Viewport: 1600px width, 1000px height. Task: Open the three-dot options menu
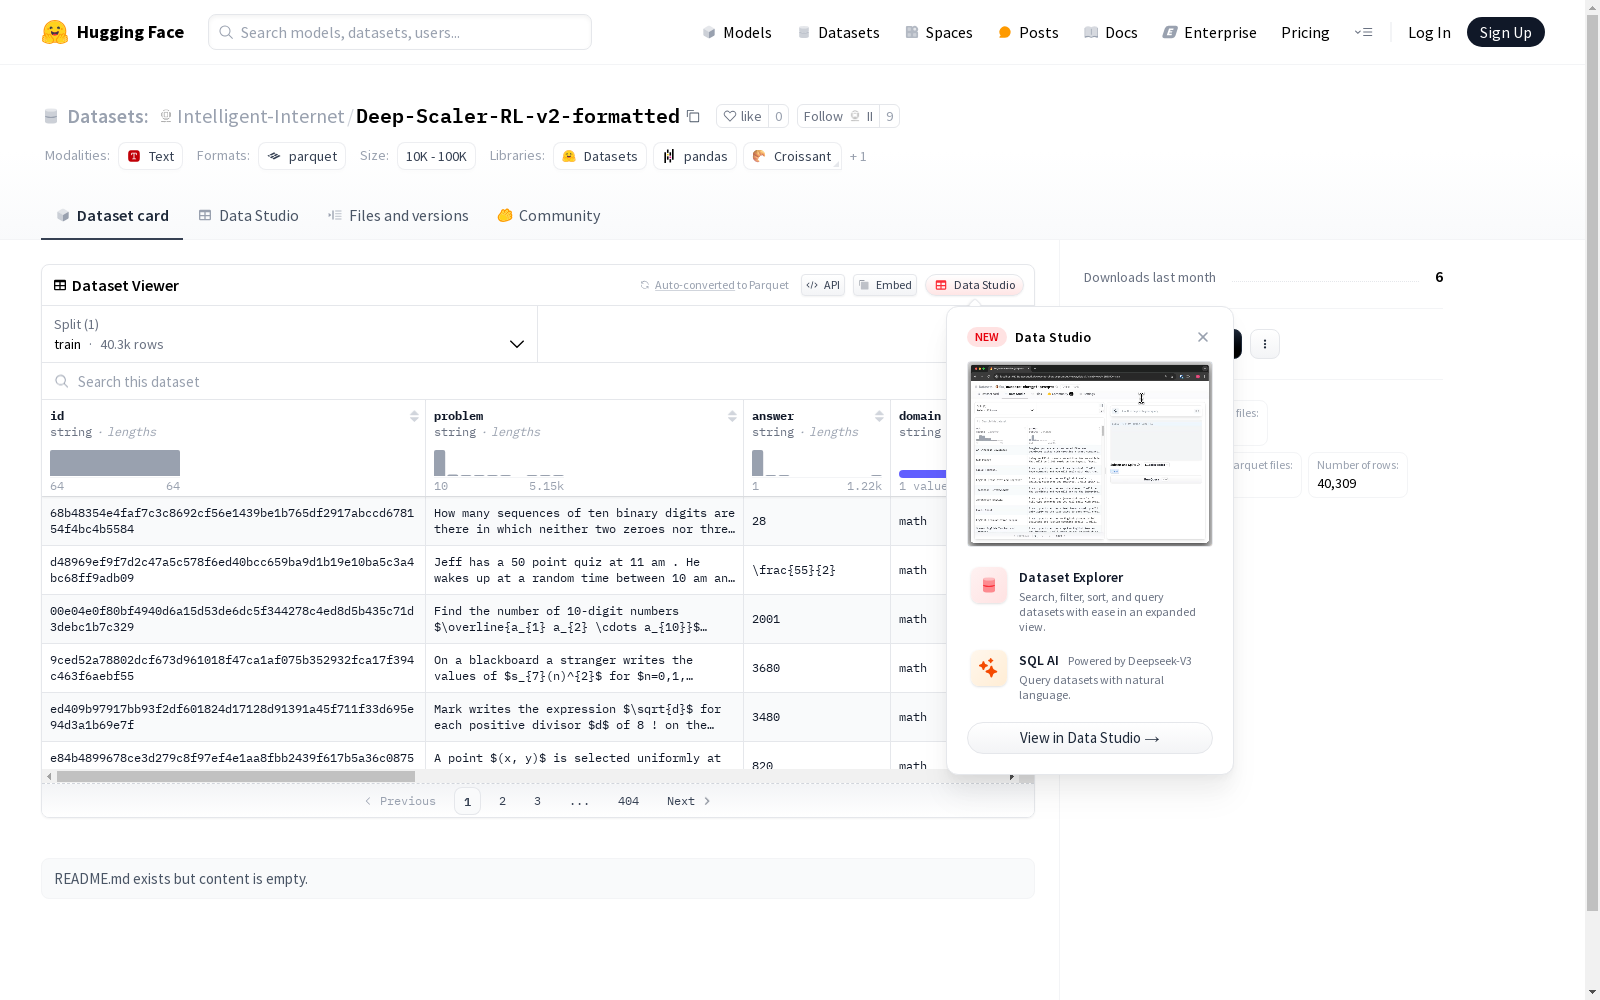[1265, 344]
